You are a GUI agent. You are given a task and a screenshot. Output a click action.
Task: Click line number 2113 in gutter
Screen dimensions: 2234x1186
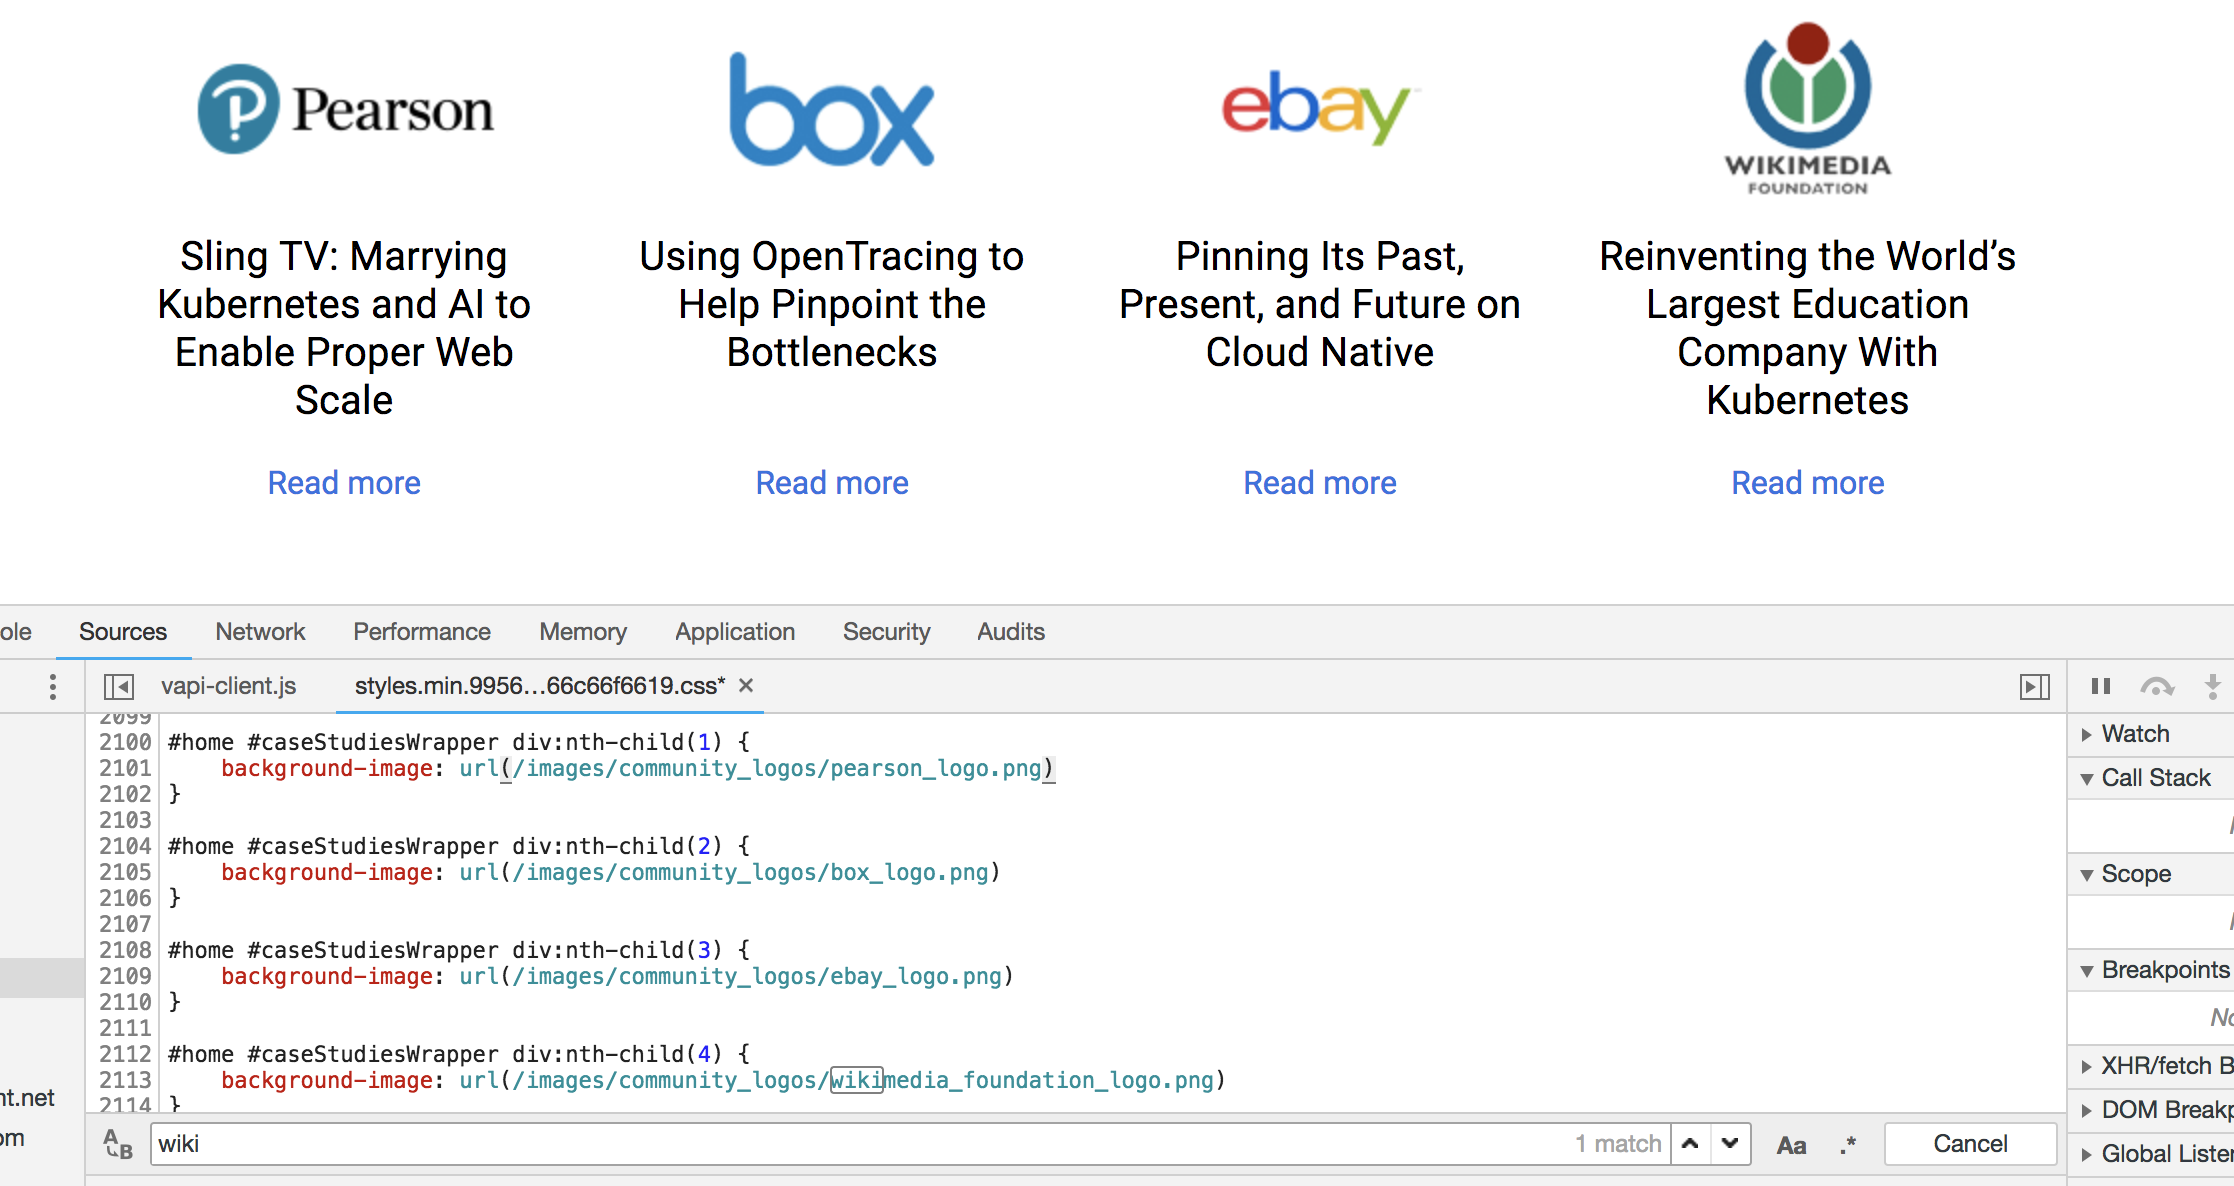click(125, 1080)
